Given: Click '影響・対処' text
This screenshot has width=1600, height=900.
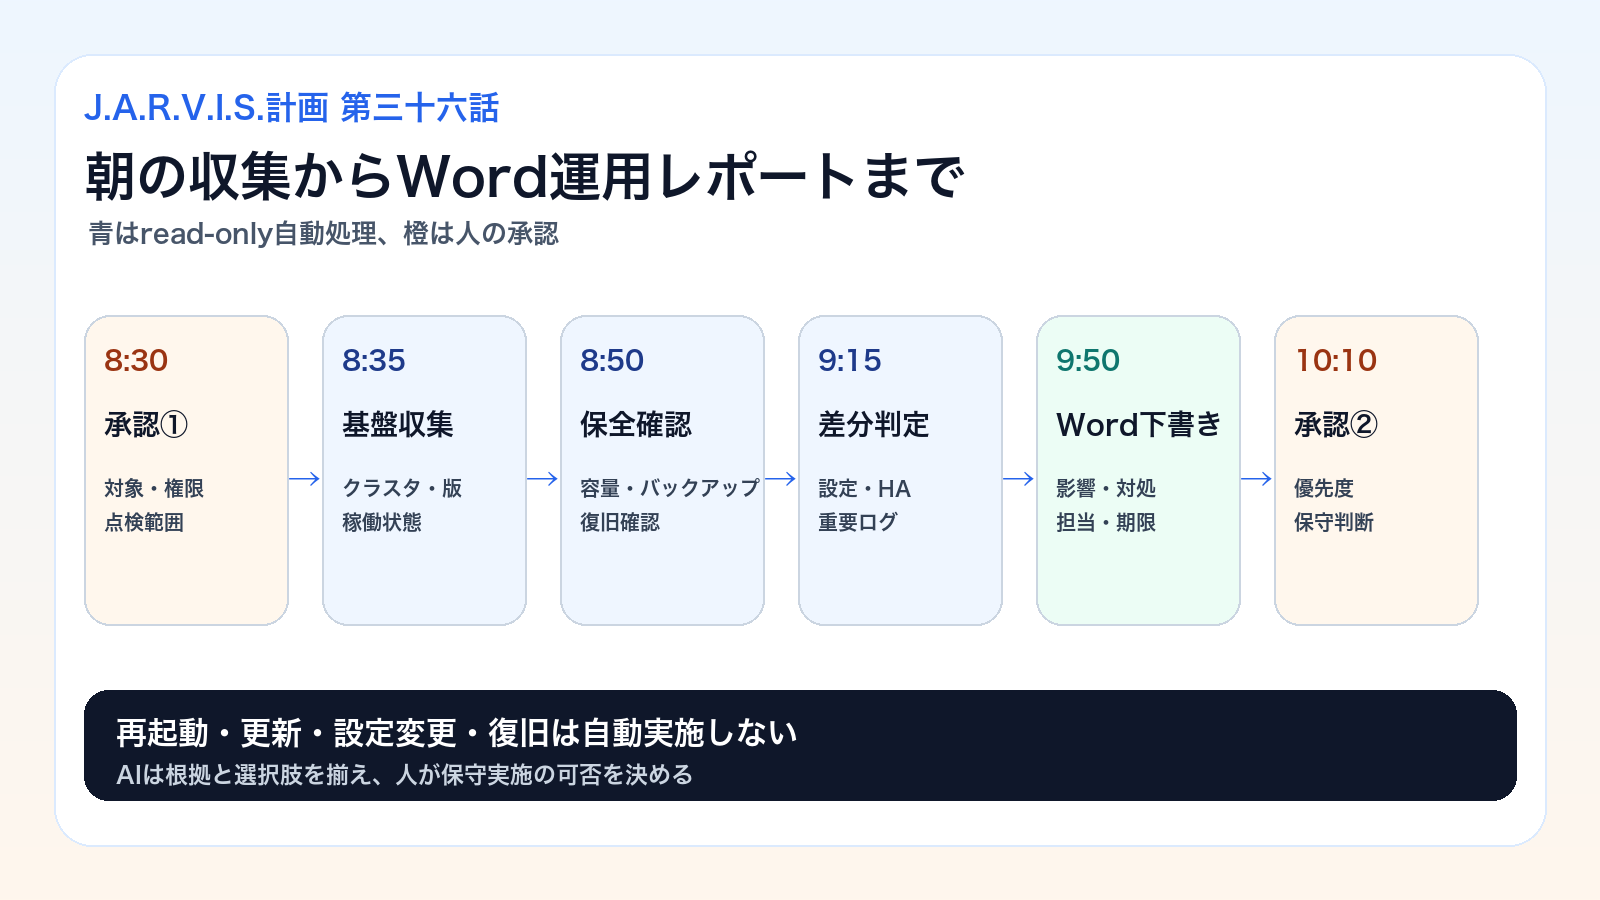Looking at the screenshot, I should [x=1106, y=488].
